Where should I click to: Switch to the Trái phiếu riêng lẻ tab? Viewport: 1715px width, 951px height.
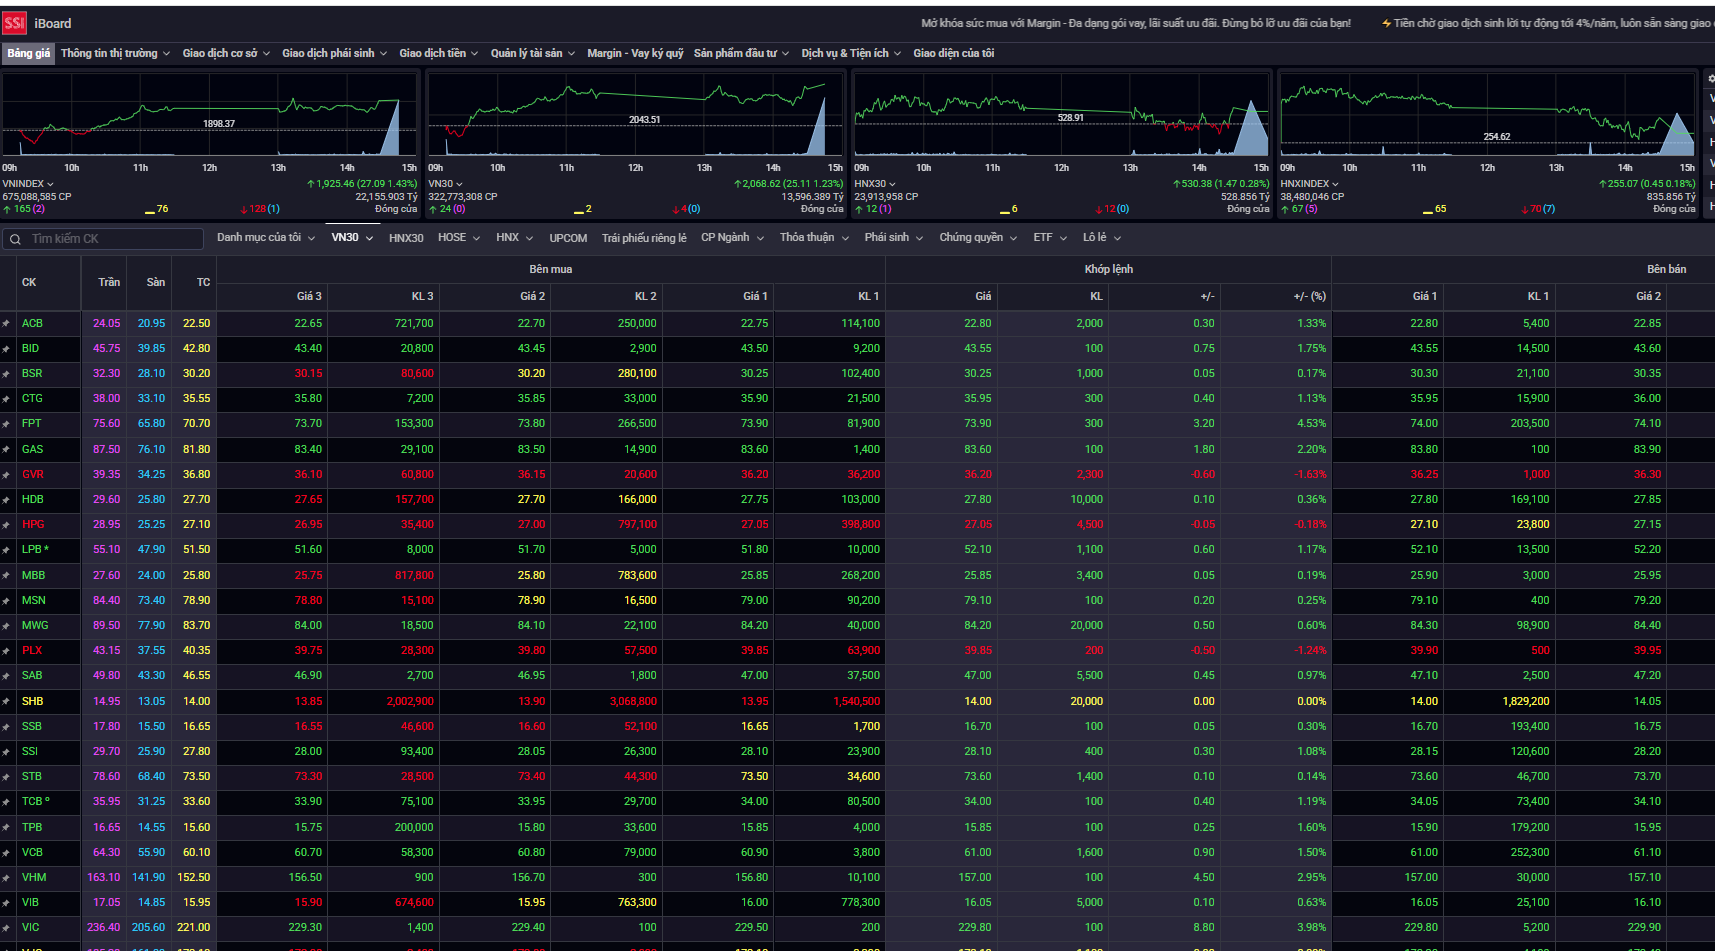tap(644, 238)
